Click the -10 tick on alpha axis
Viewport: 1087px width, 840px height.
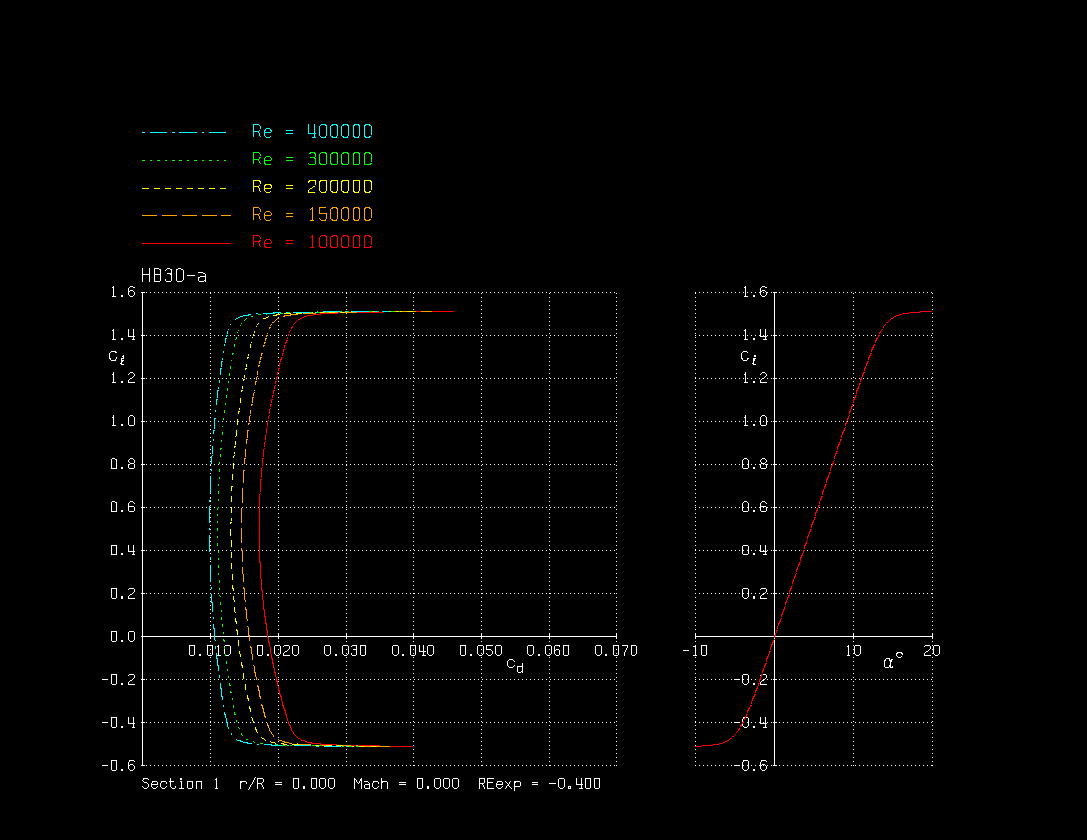(x=694, y=651)
